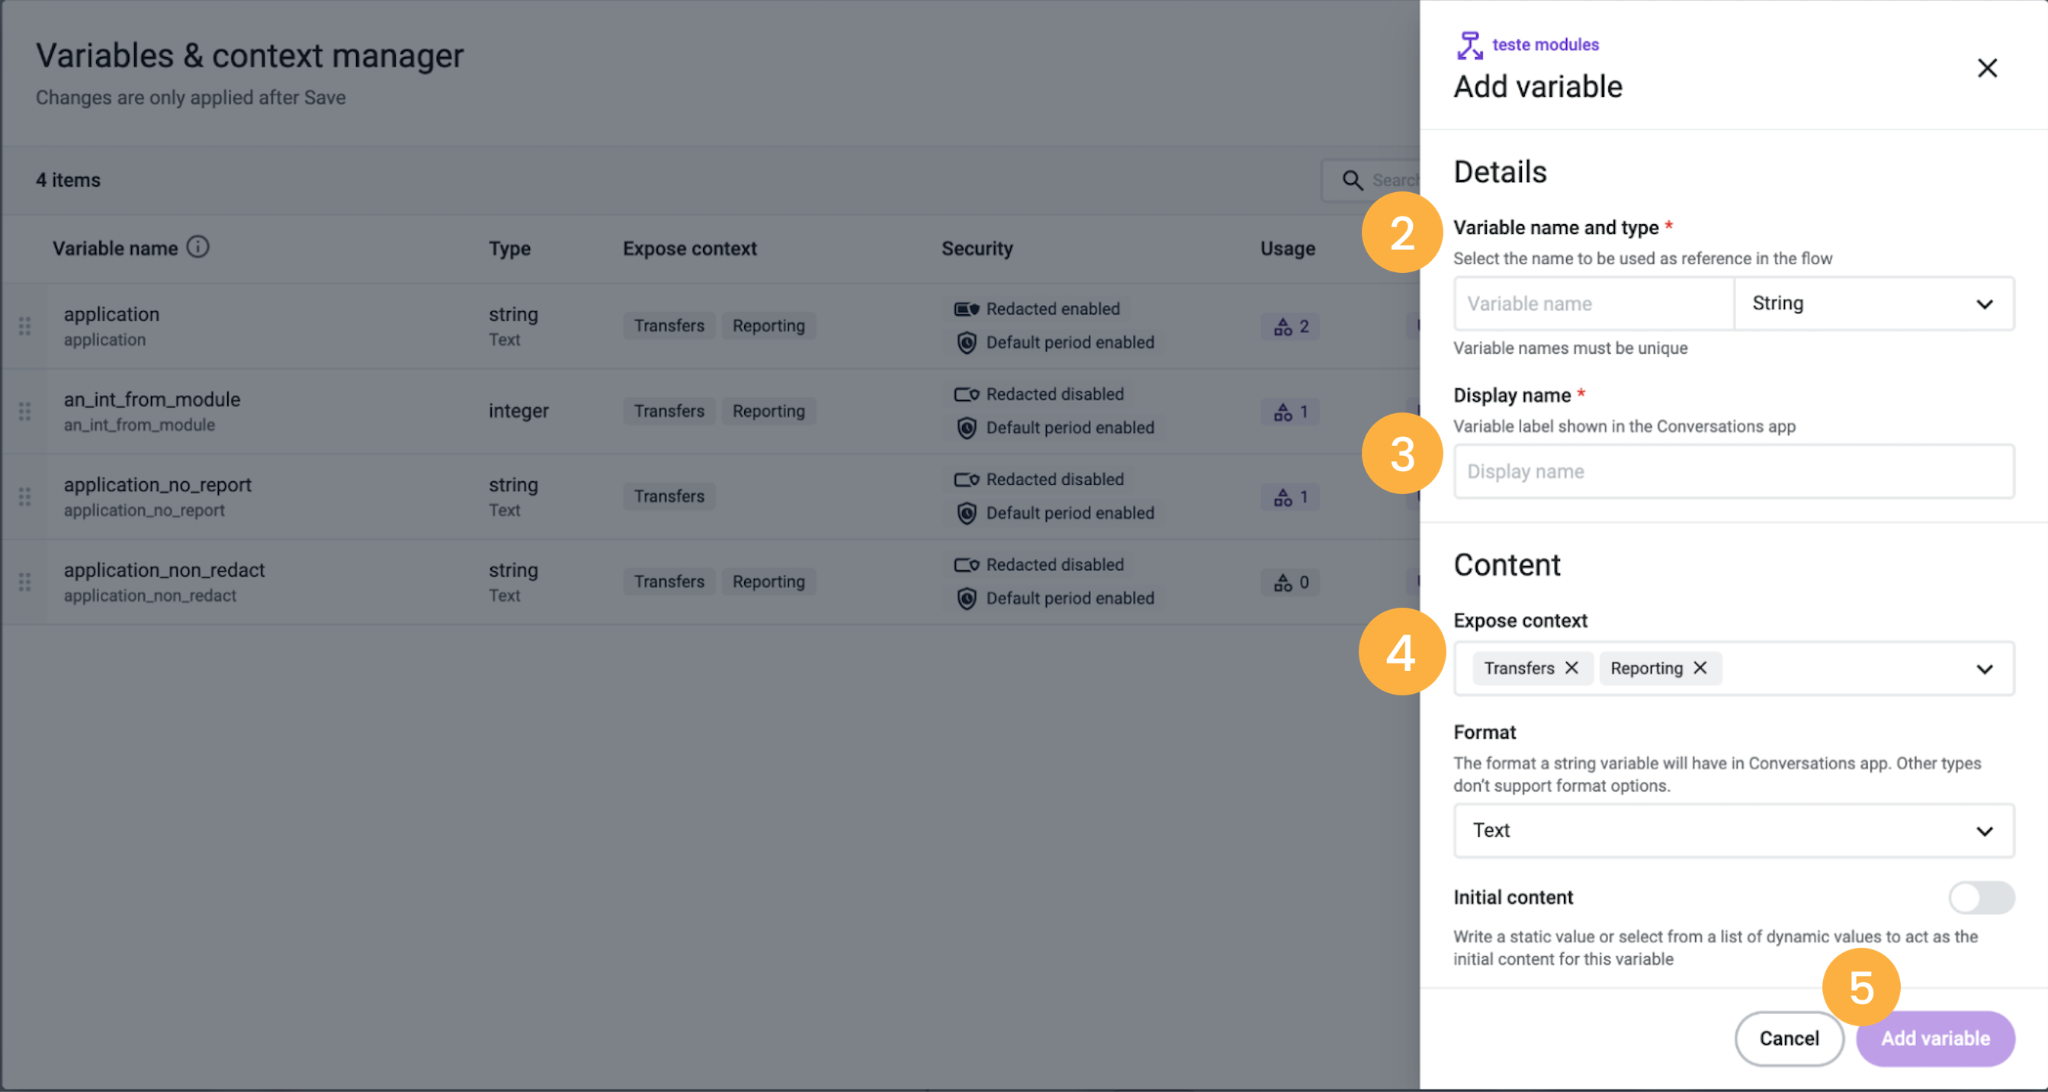Click Default period shield icon for an_int_from_module
Image resolution: width=2048 pixels, height=1092 pixels.
966,428
